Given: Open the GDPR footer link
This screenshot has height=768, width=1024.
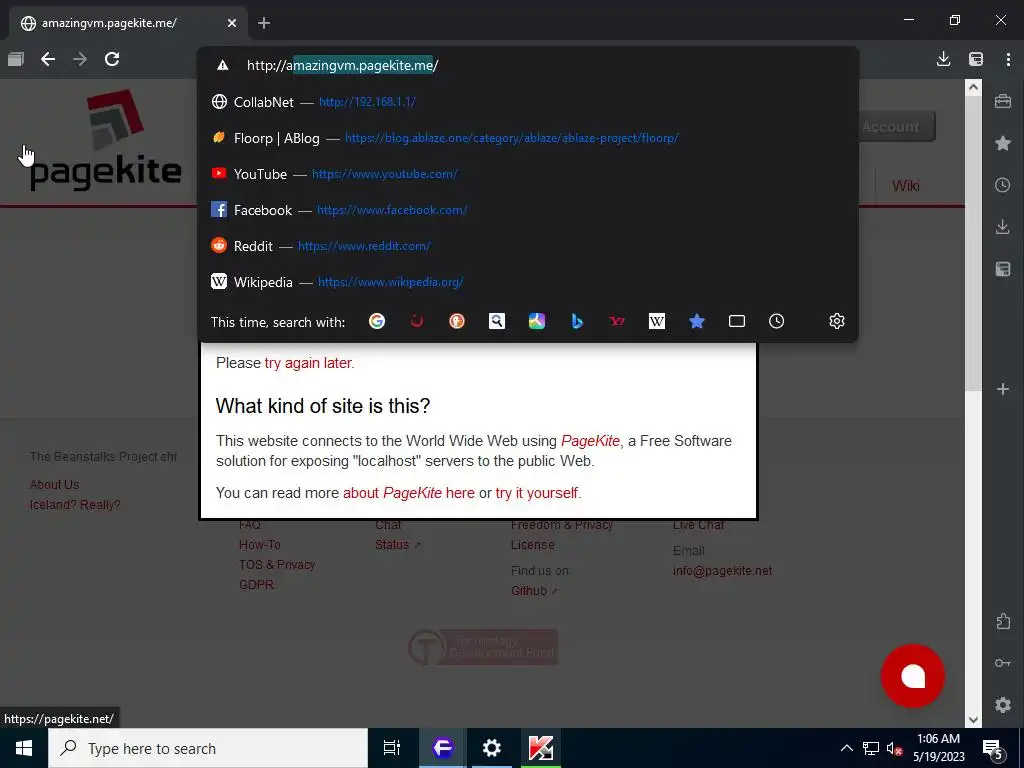Looking at the screenshot, I should coord(256,584).
